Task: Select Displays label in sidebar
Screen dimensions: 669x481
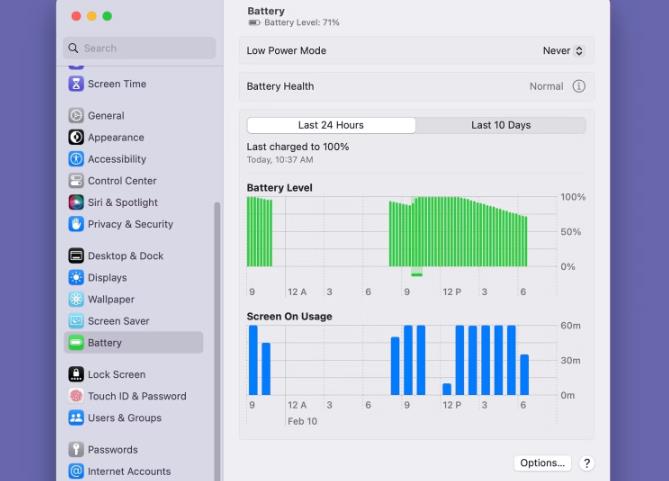Action: [x=108, y=277]
